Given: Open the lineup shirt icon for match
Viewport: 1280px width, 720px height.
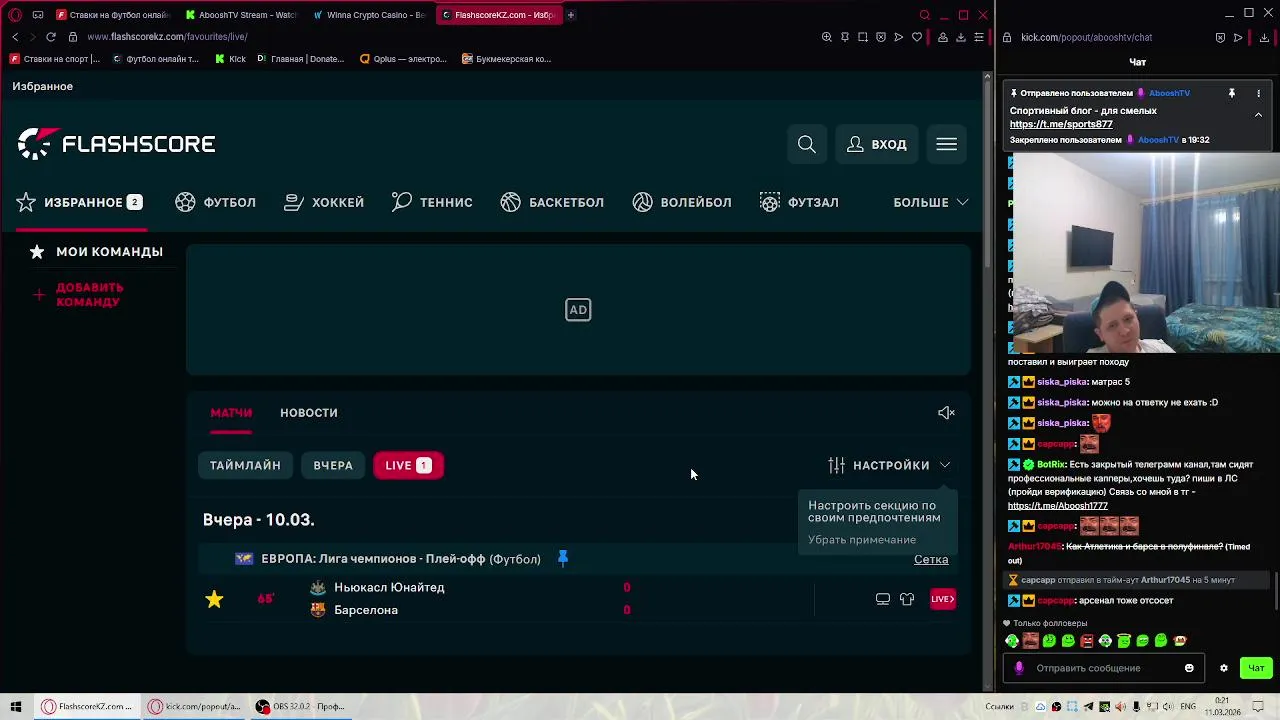Looking at the screenshot, I should pyautogui.click(x=907, y=599).
